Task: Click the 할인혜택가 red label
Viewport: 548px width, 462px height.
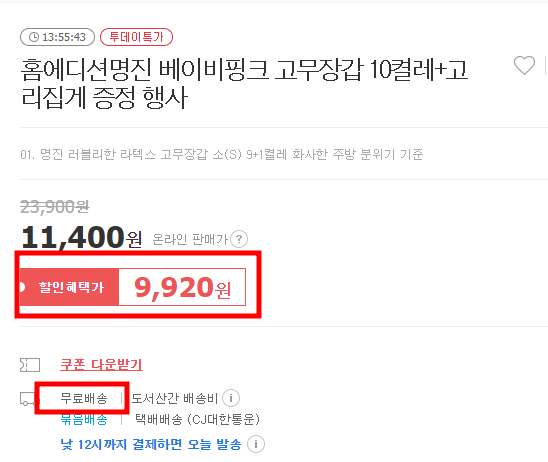Action: [69, 287]
